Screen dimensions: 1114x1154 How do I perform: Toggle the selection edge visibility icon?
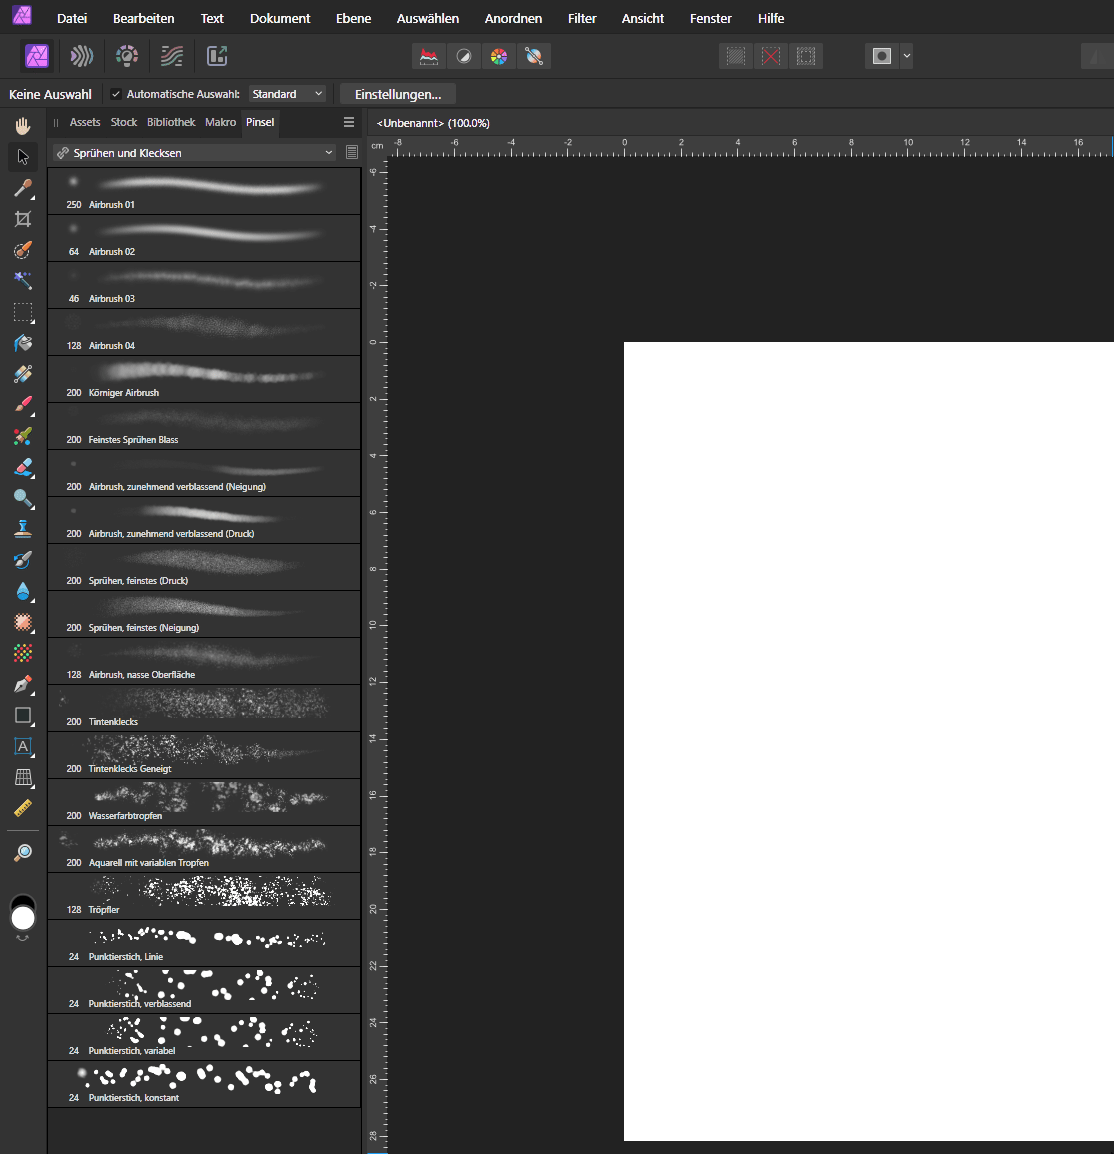click(x=806, y=56)
